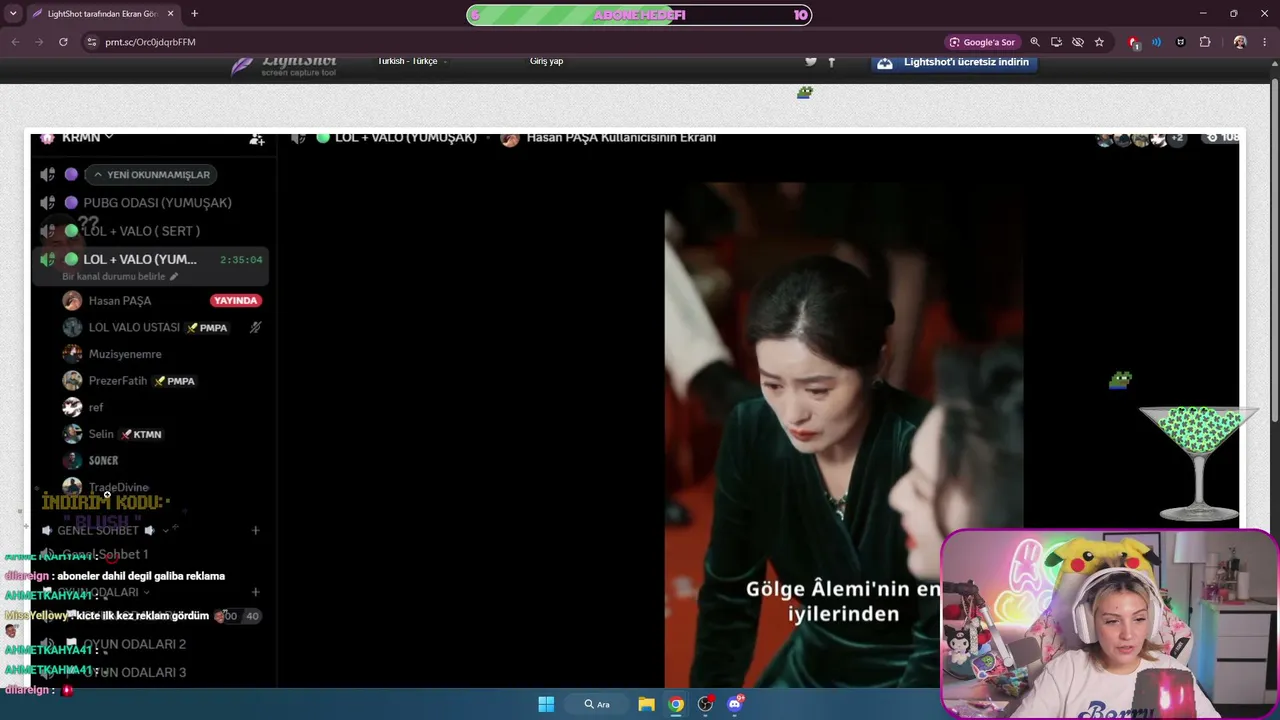
Task: Click the Ara taskbar search box
Action: click(597, 704)
